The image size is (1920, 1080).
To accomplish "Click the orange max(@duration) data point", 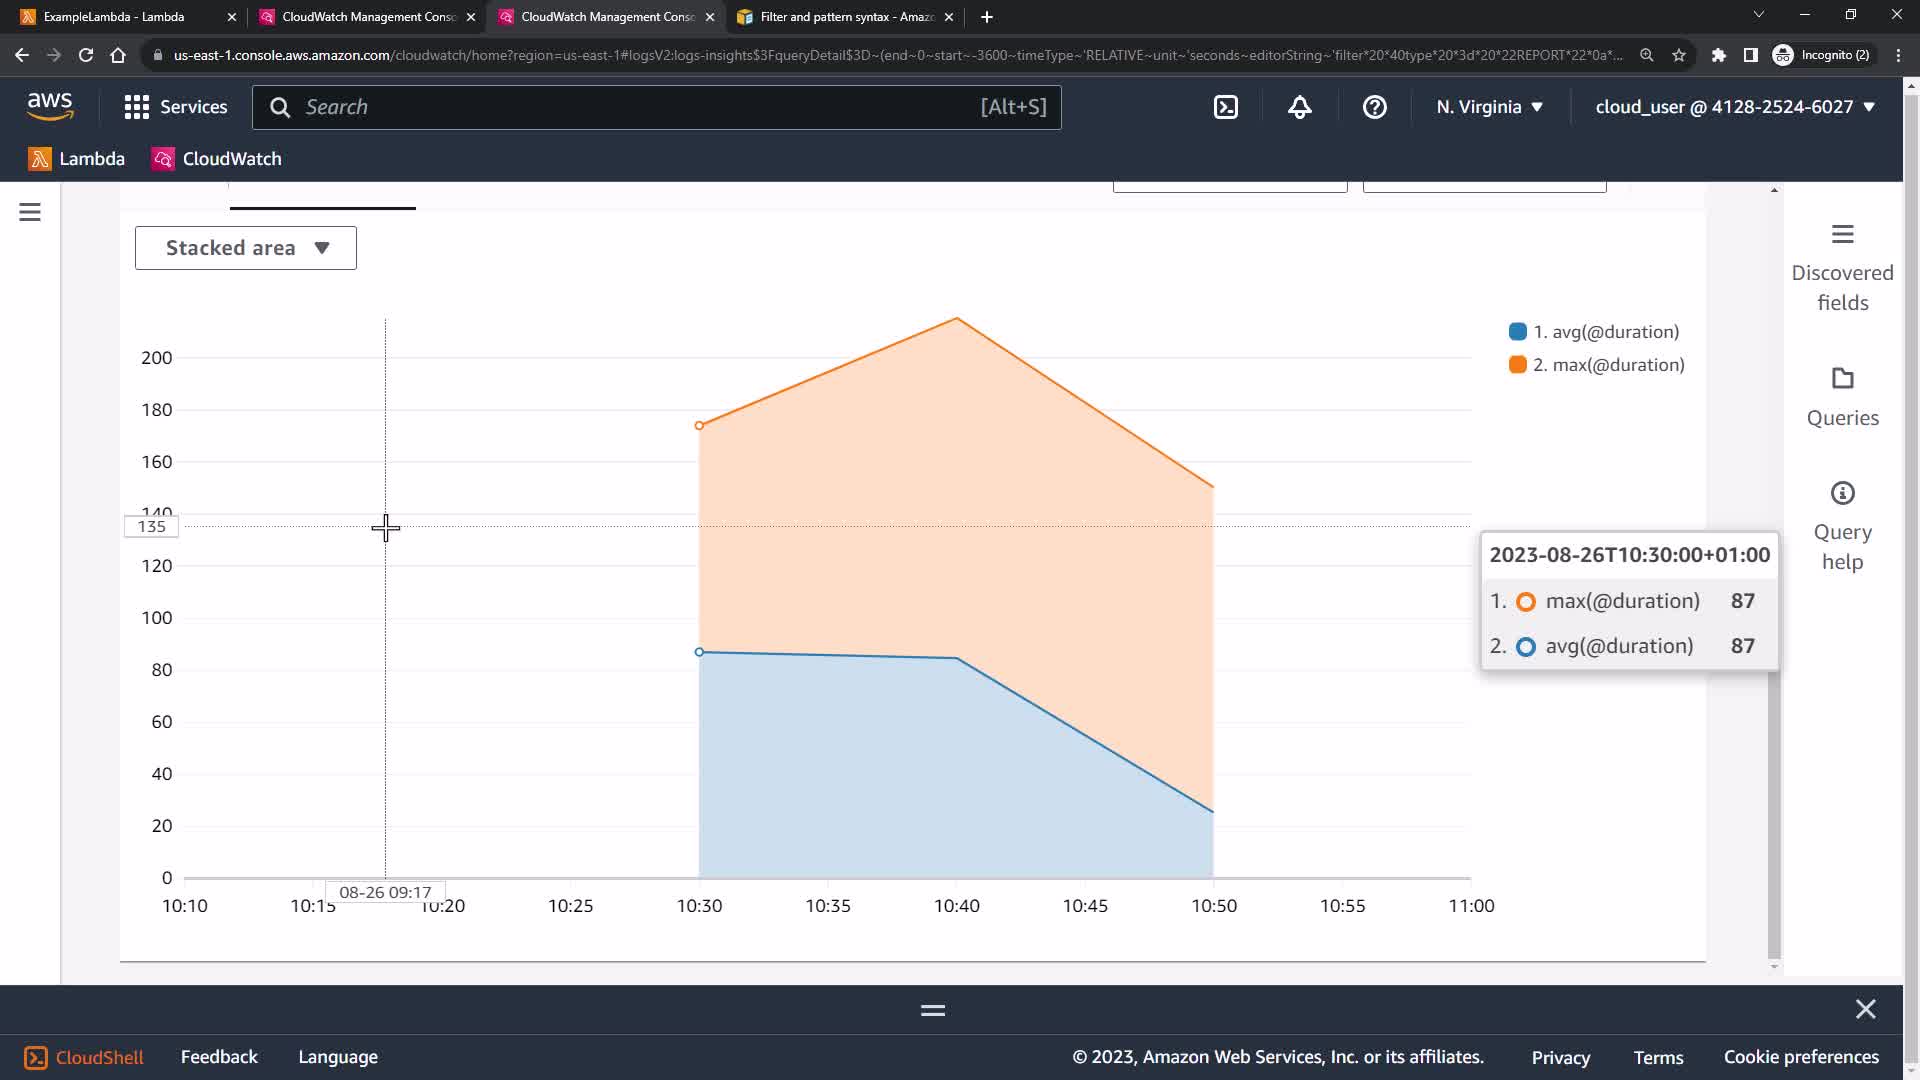I will (699, 426).
